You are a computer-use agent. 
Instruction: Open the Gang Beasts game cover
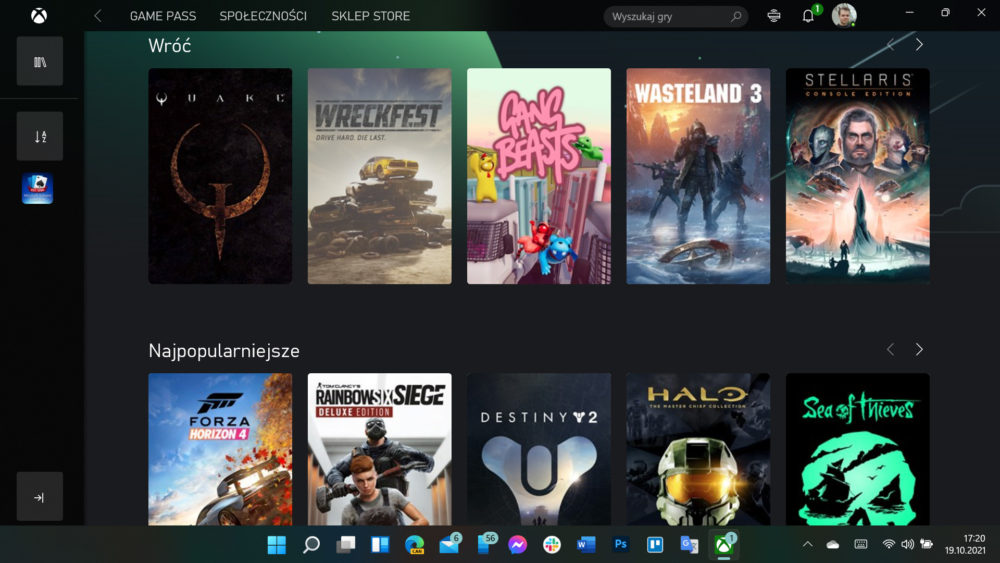point(539,176)
